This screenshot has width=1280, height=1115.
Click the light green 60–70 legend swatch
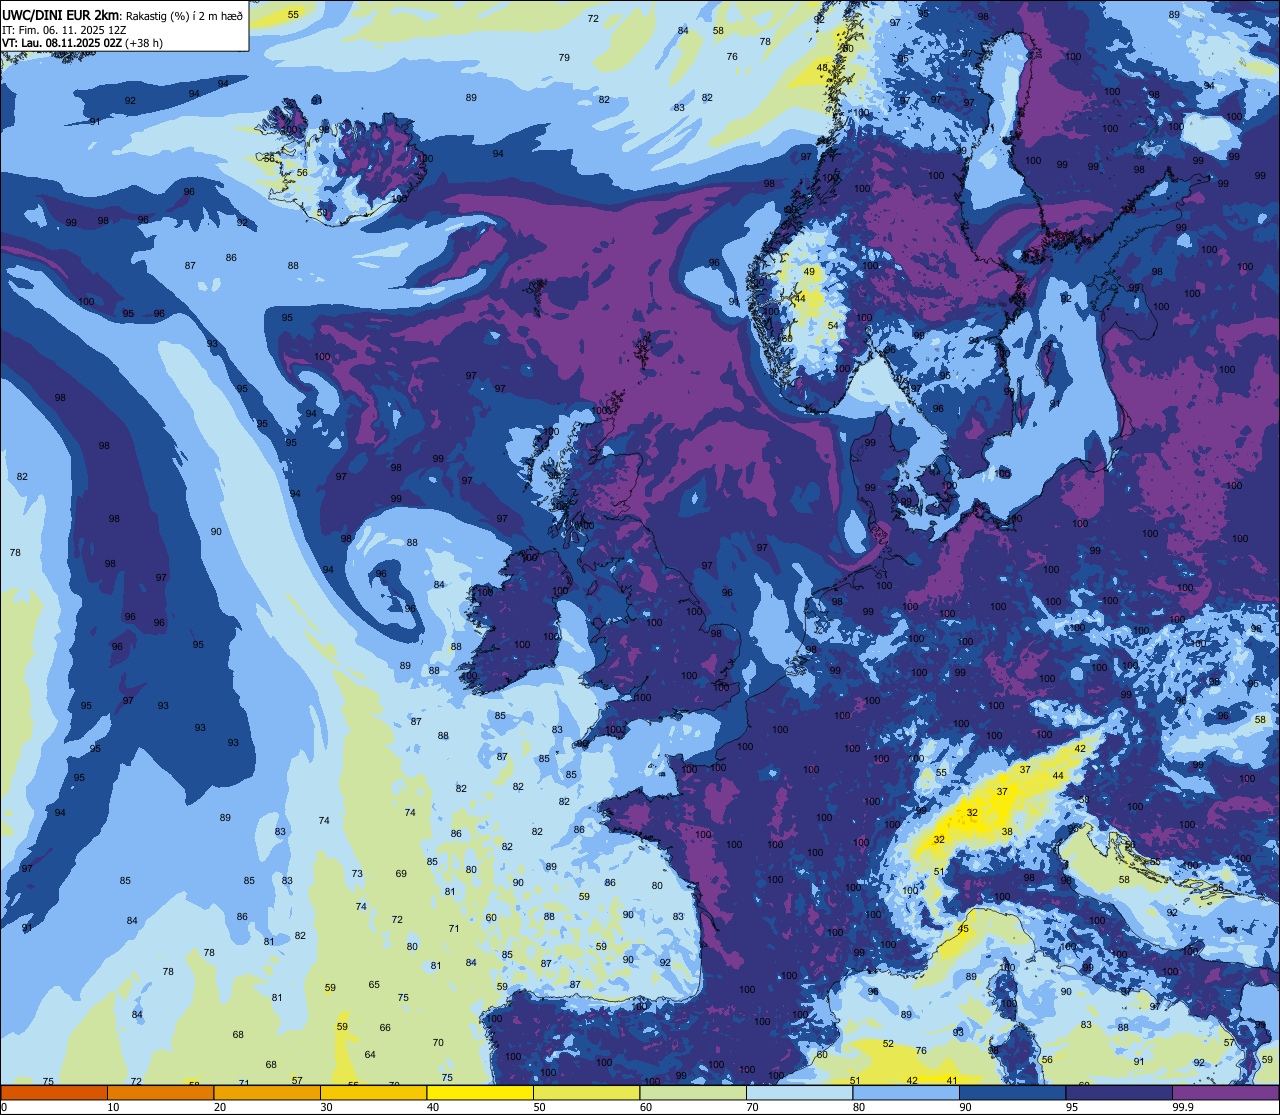pyautogui.click(x=693, y=1093)
